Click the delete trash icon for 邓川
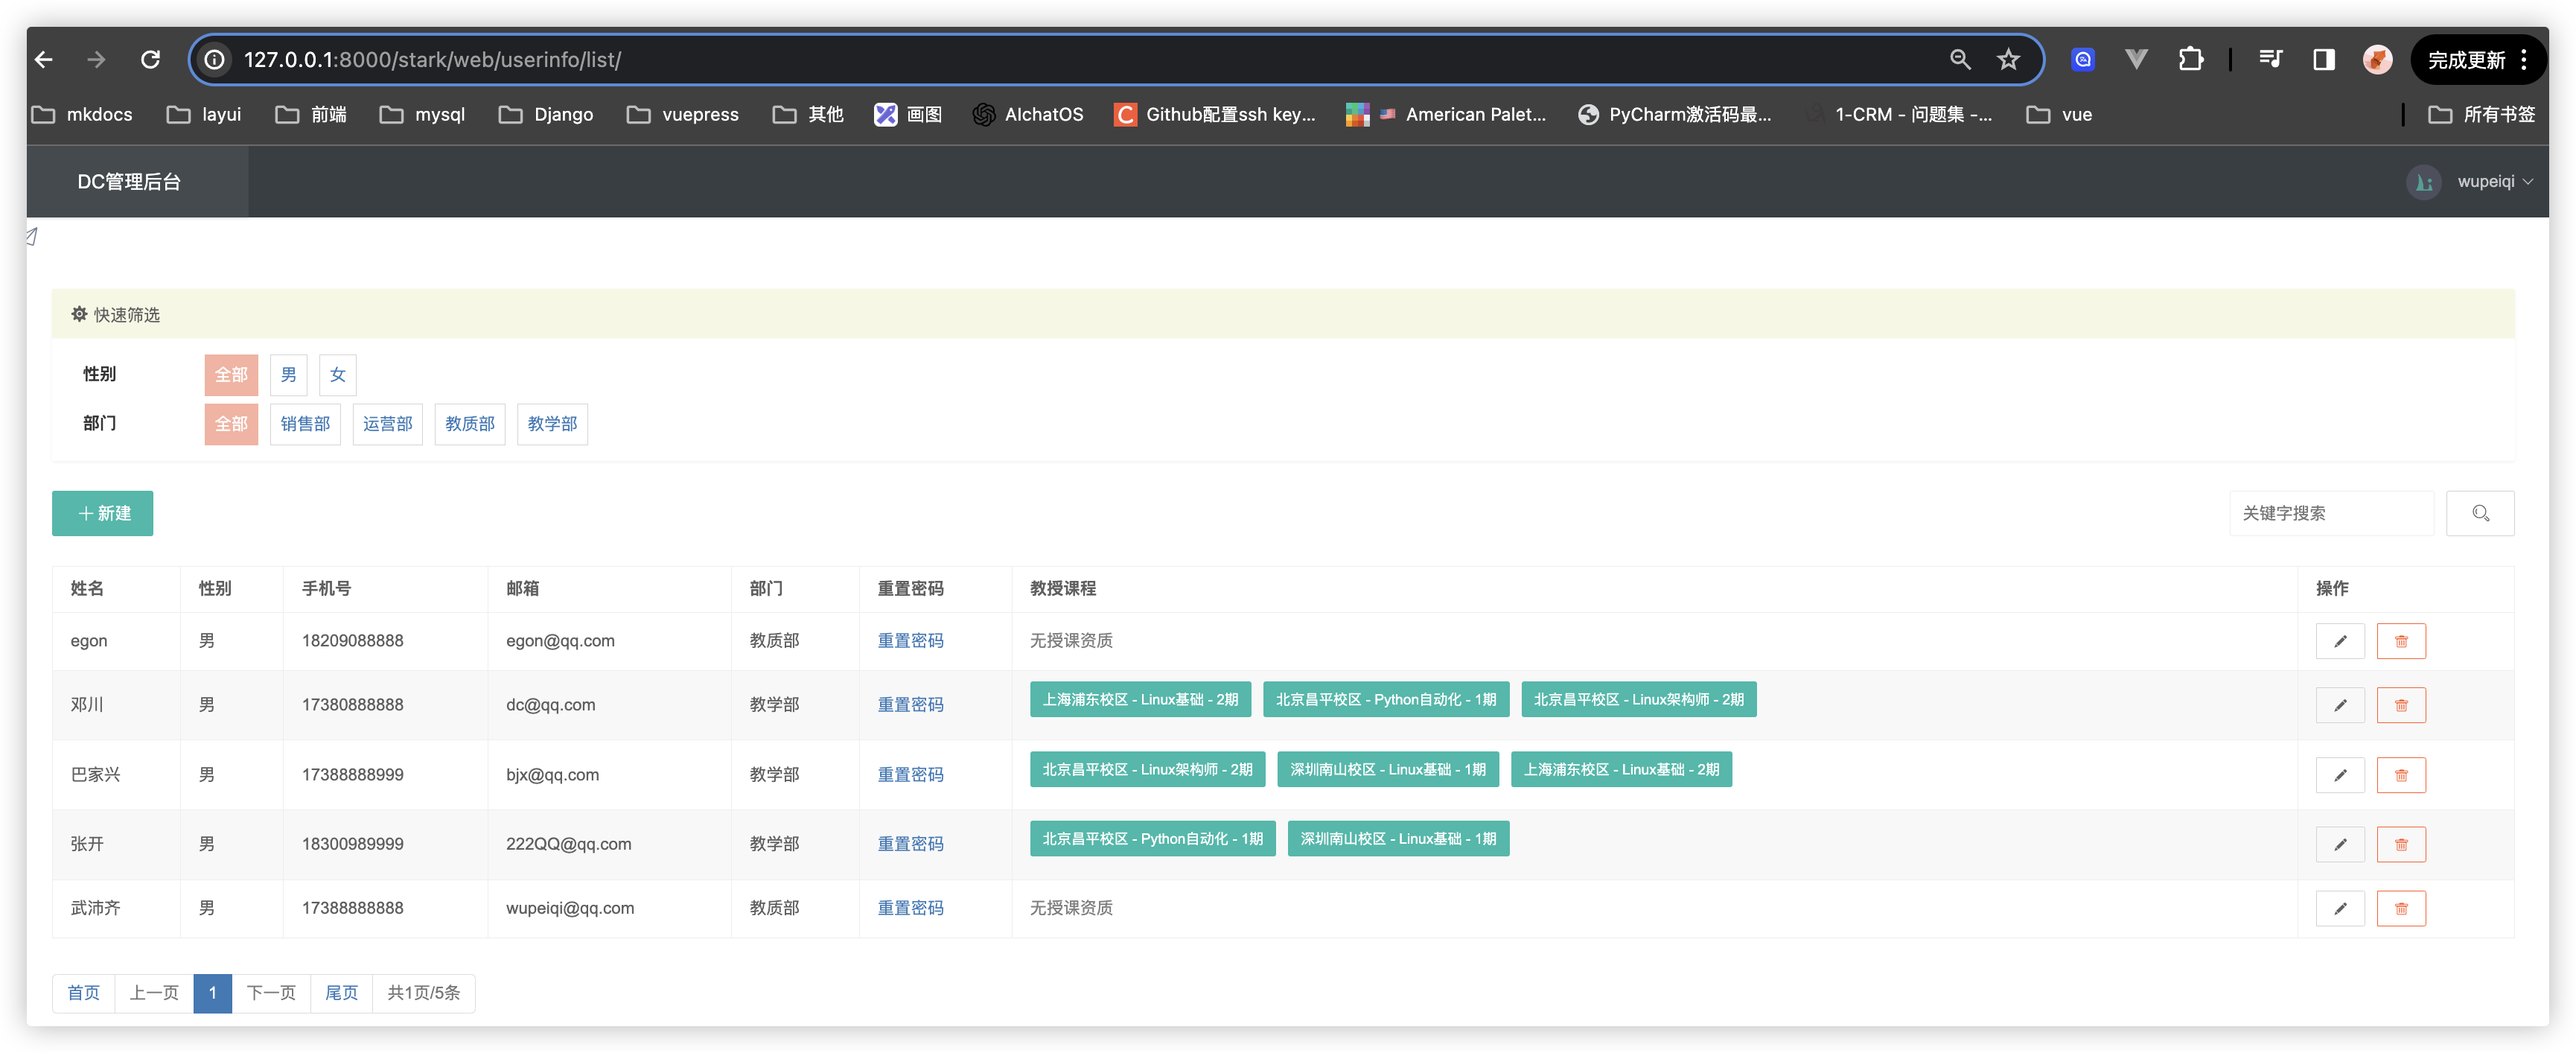Viewport: 2576px width, 1053px height. [2400, 705]
